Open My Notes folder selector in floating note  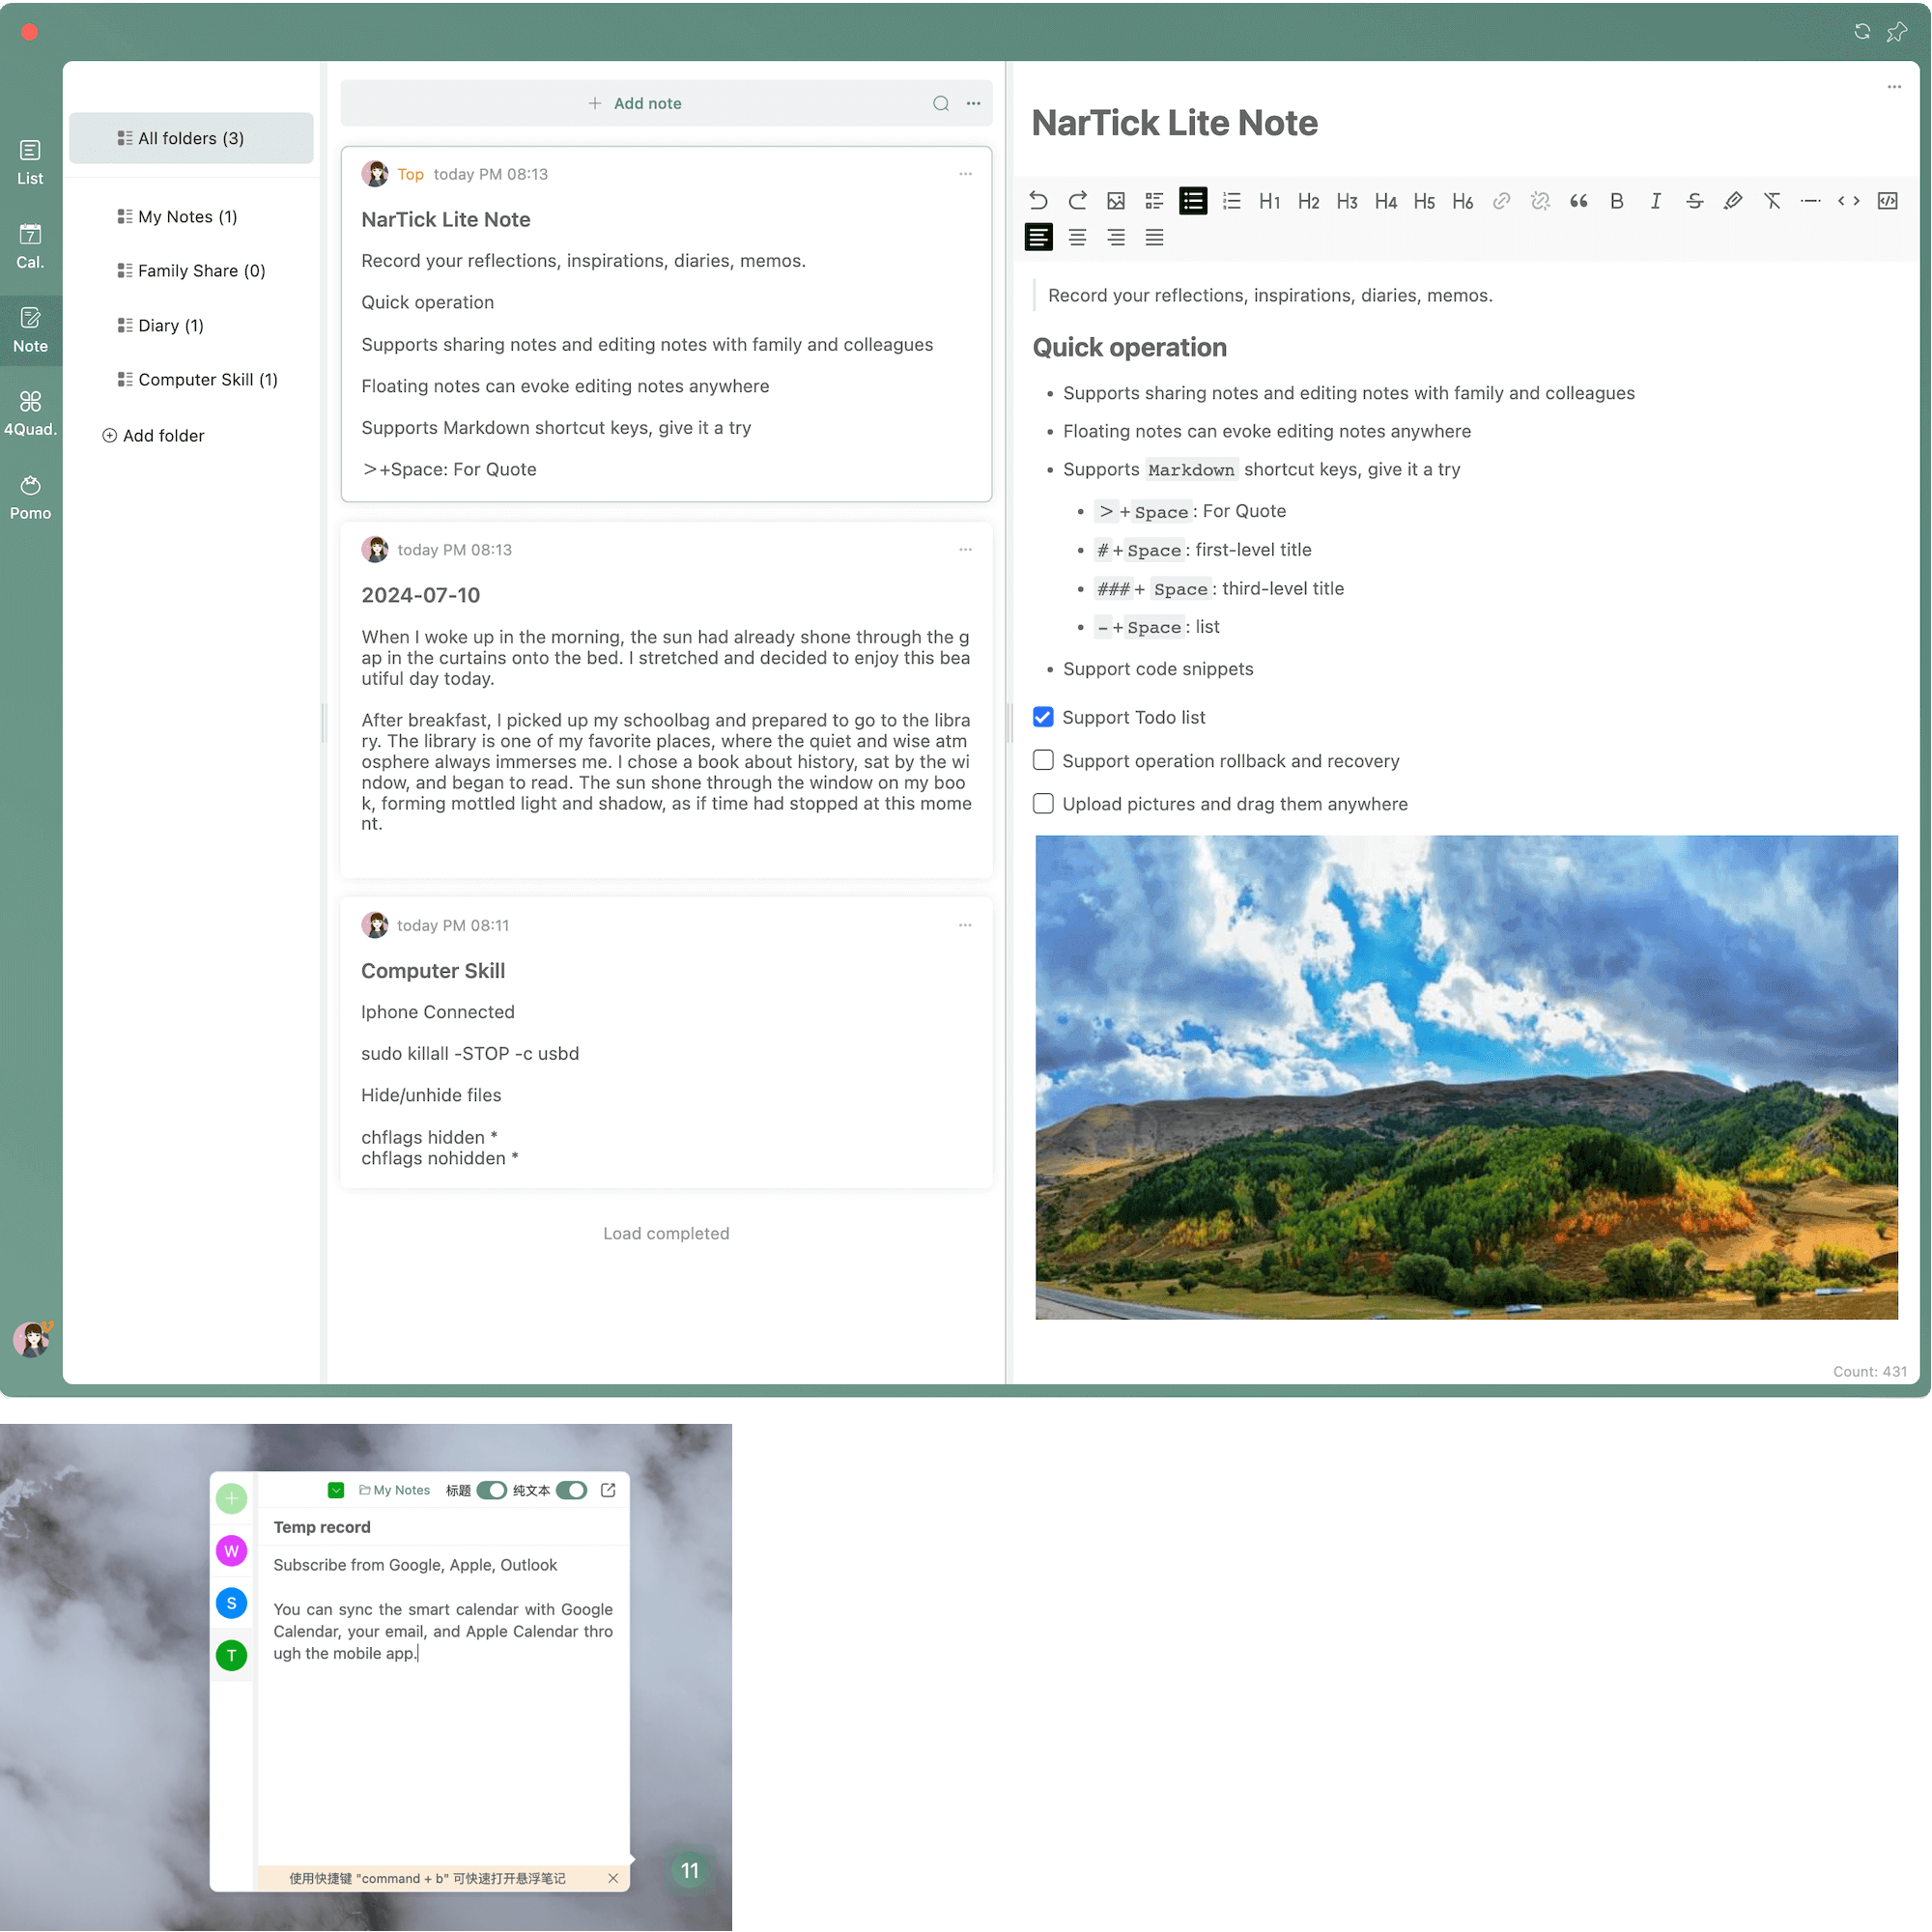pyautogui.click(x=395, y=1490)
